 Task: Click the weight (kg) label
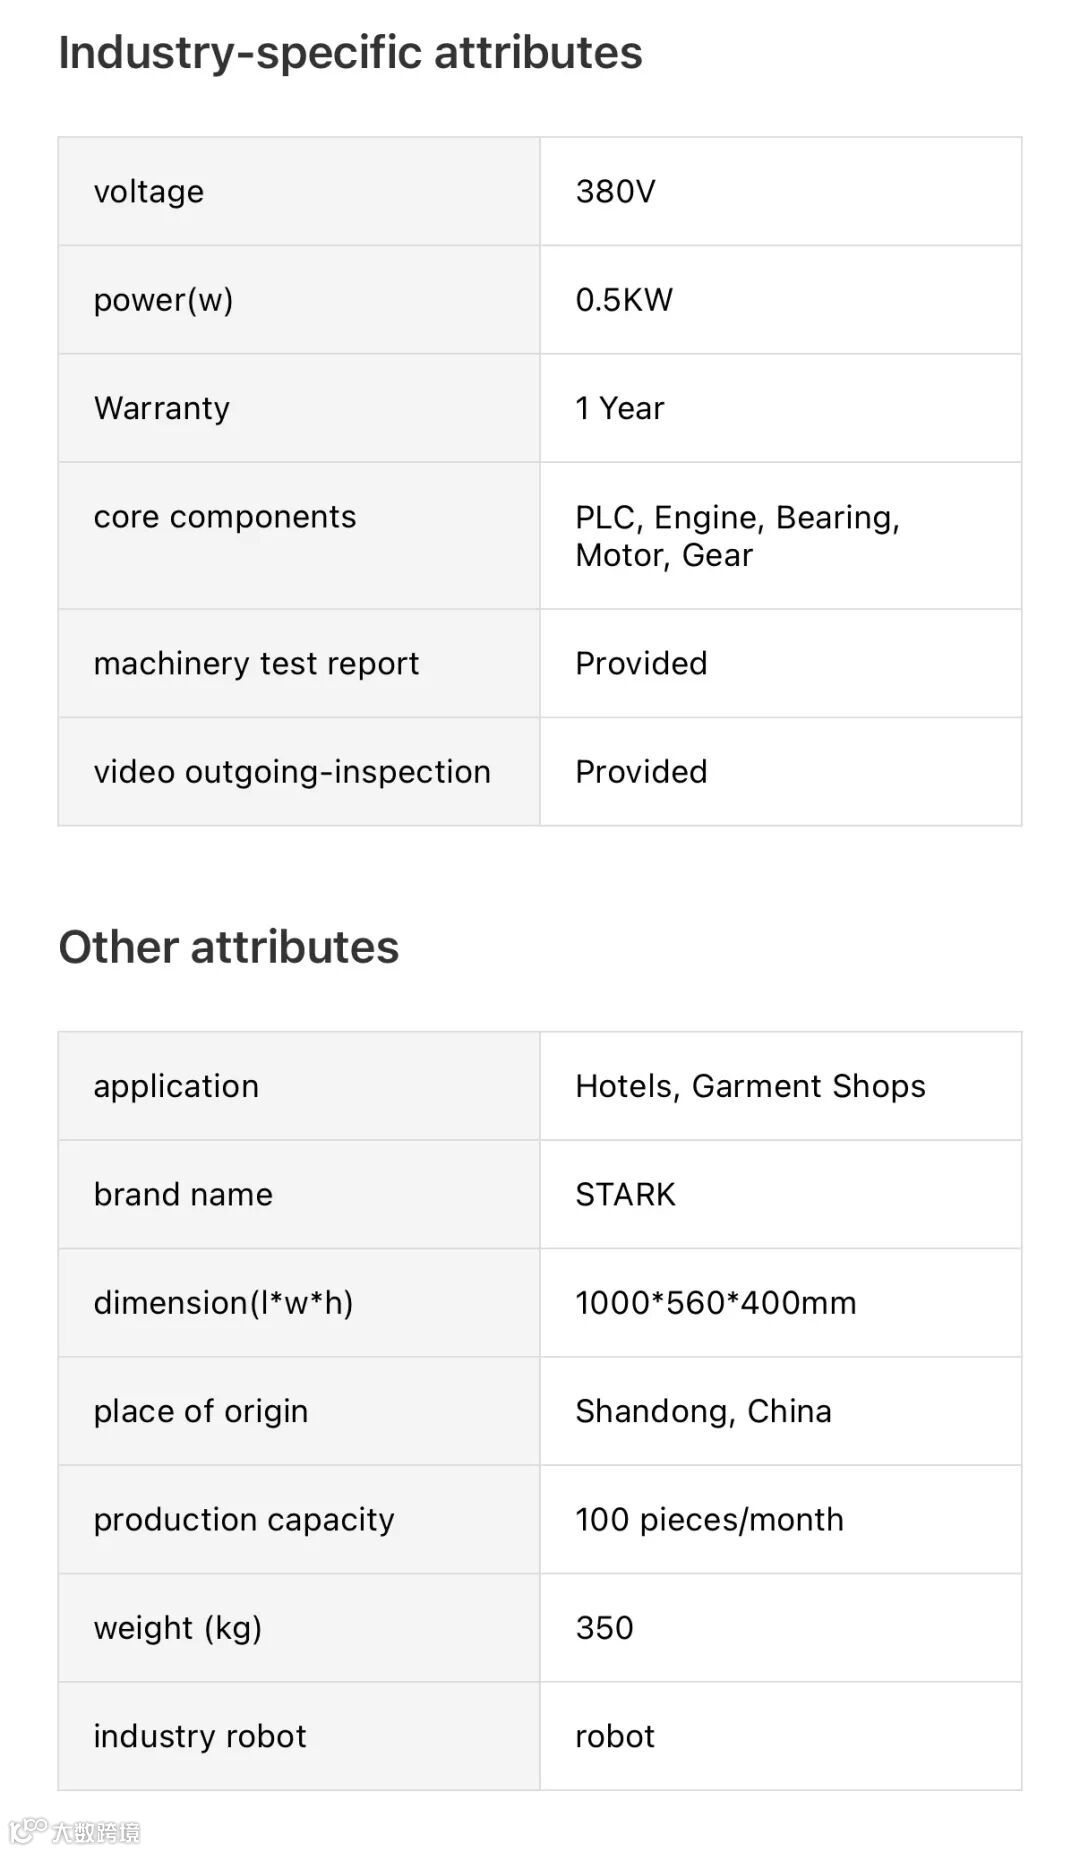coord(178,1628)
